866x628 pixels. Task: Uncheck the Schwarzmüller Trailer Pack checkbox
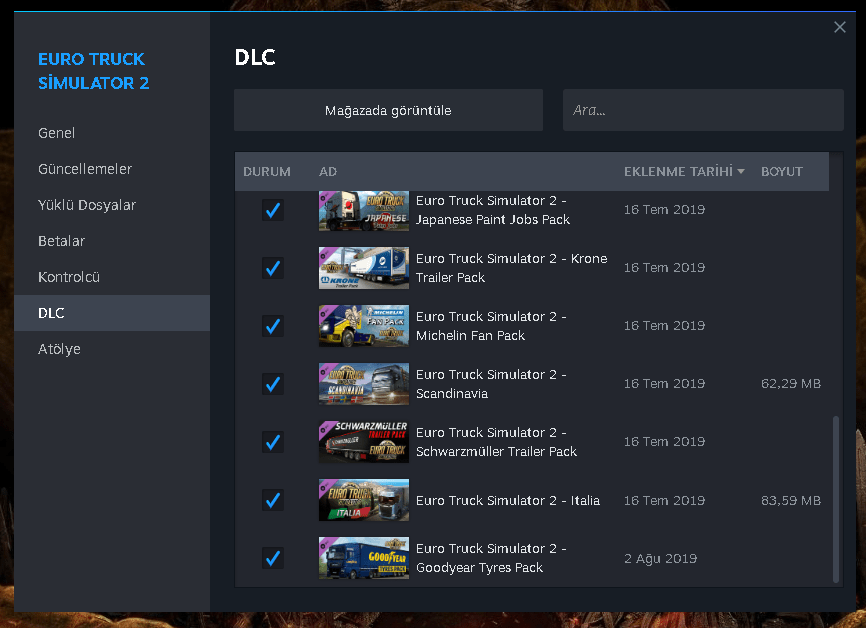(273, 442)
